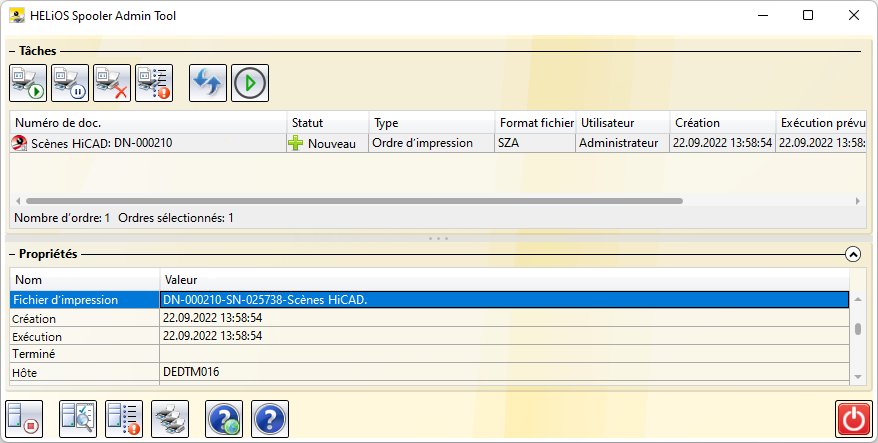Click the green plus status icon
The height and width of the screenshot is (443, 878).
[296, 143]
